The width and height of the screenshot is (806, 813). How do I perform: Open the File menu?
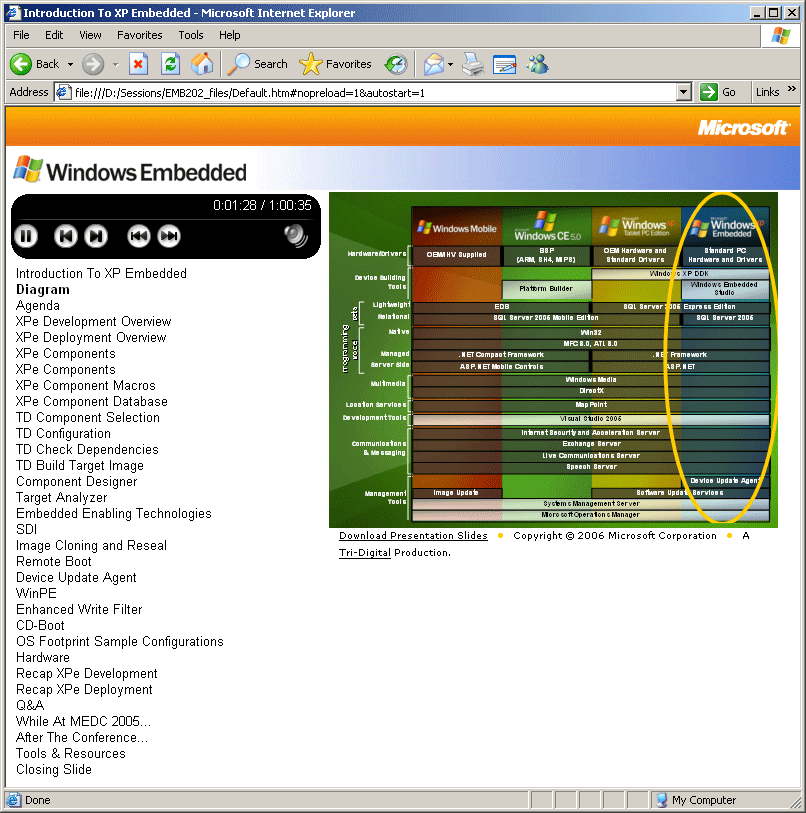21,35
